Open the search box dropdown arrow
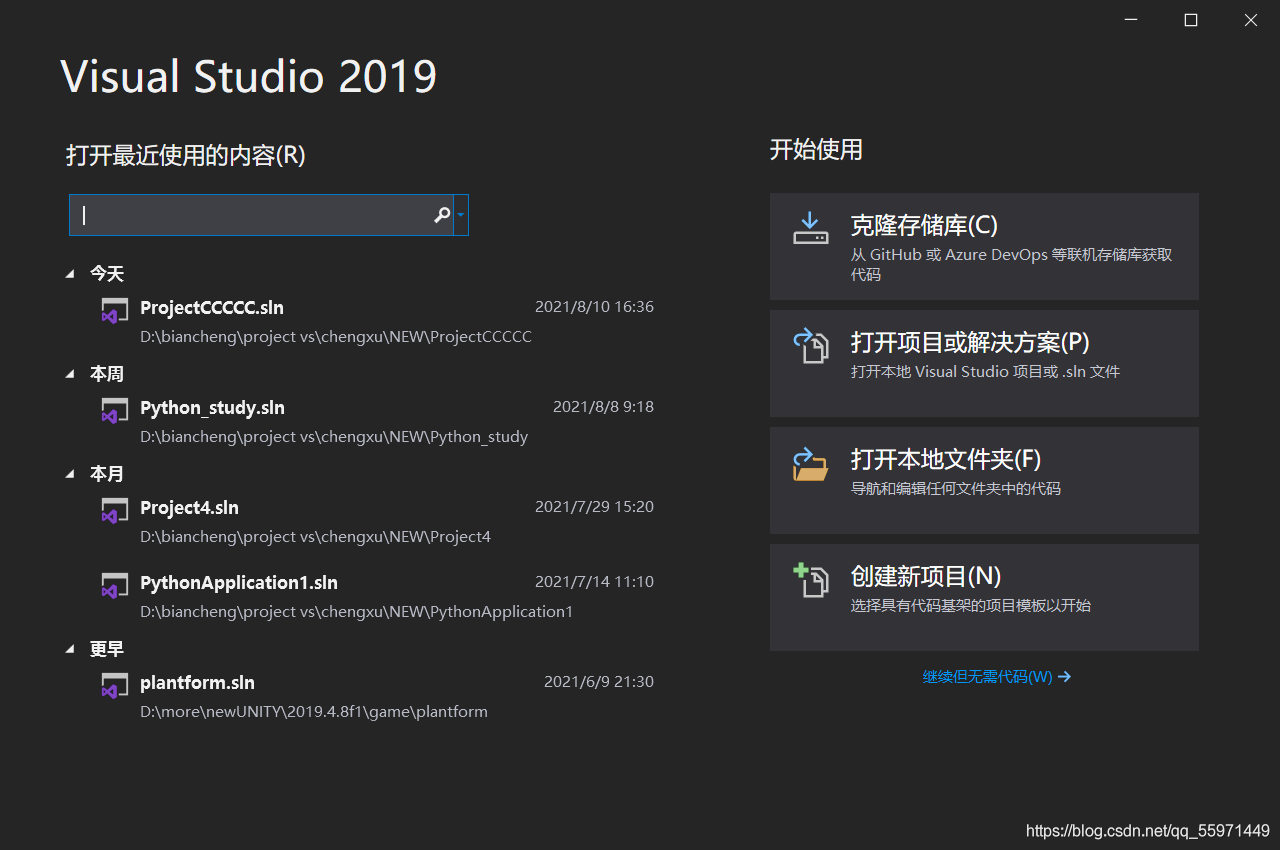This screenshot has width=1280, height=850. tap(461, 215)
